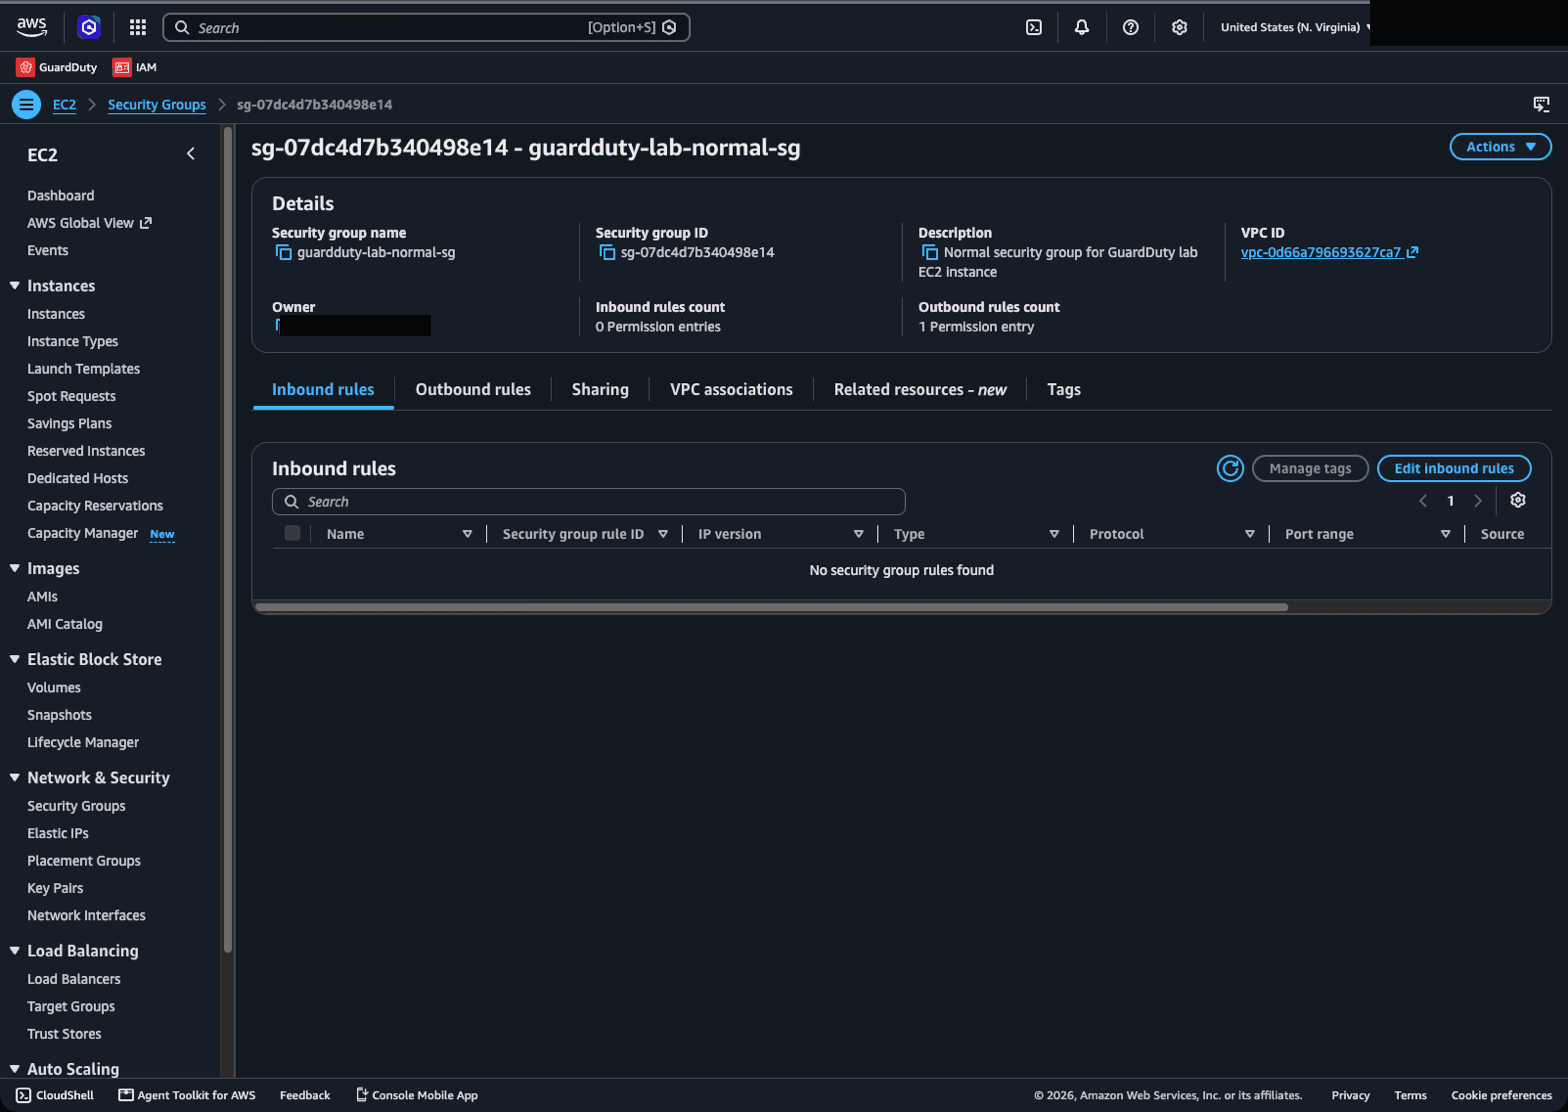Click the GuardDuty favorite shortcut icon
The width and height of the screenshot is (1568, 1112).
25,67
